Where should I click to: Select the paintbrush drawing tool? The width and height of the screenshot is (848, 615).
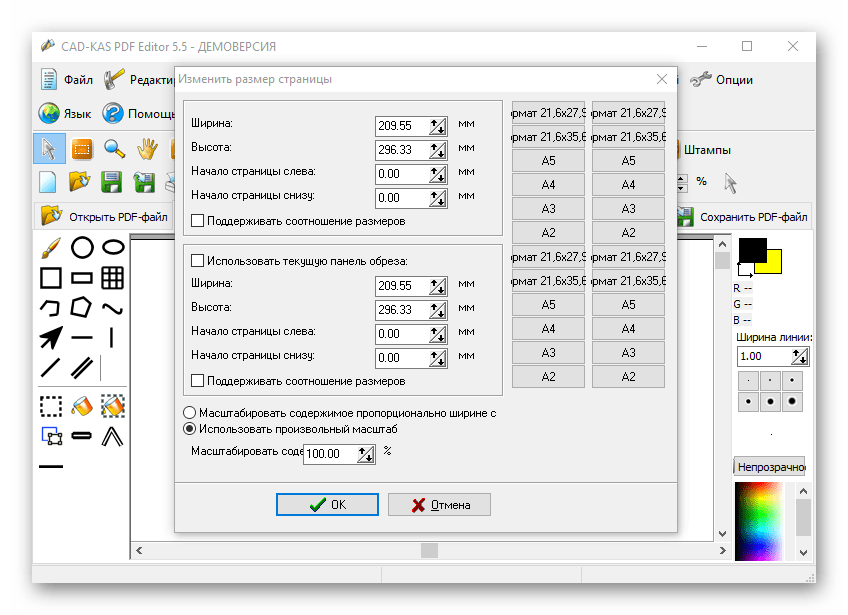pyautogui.click(x=51, y=248)
